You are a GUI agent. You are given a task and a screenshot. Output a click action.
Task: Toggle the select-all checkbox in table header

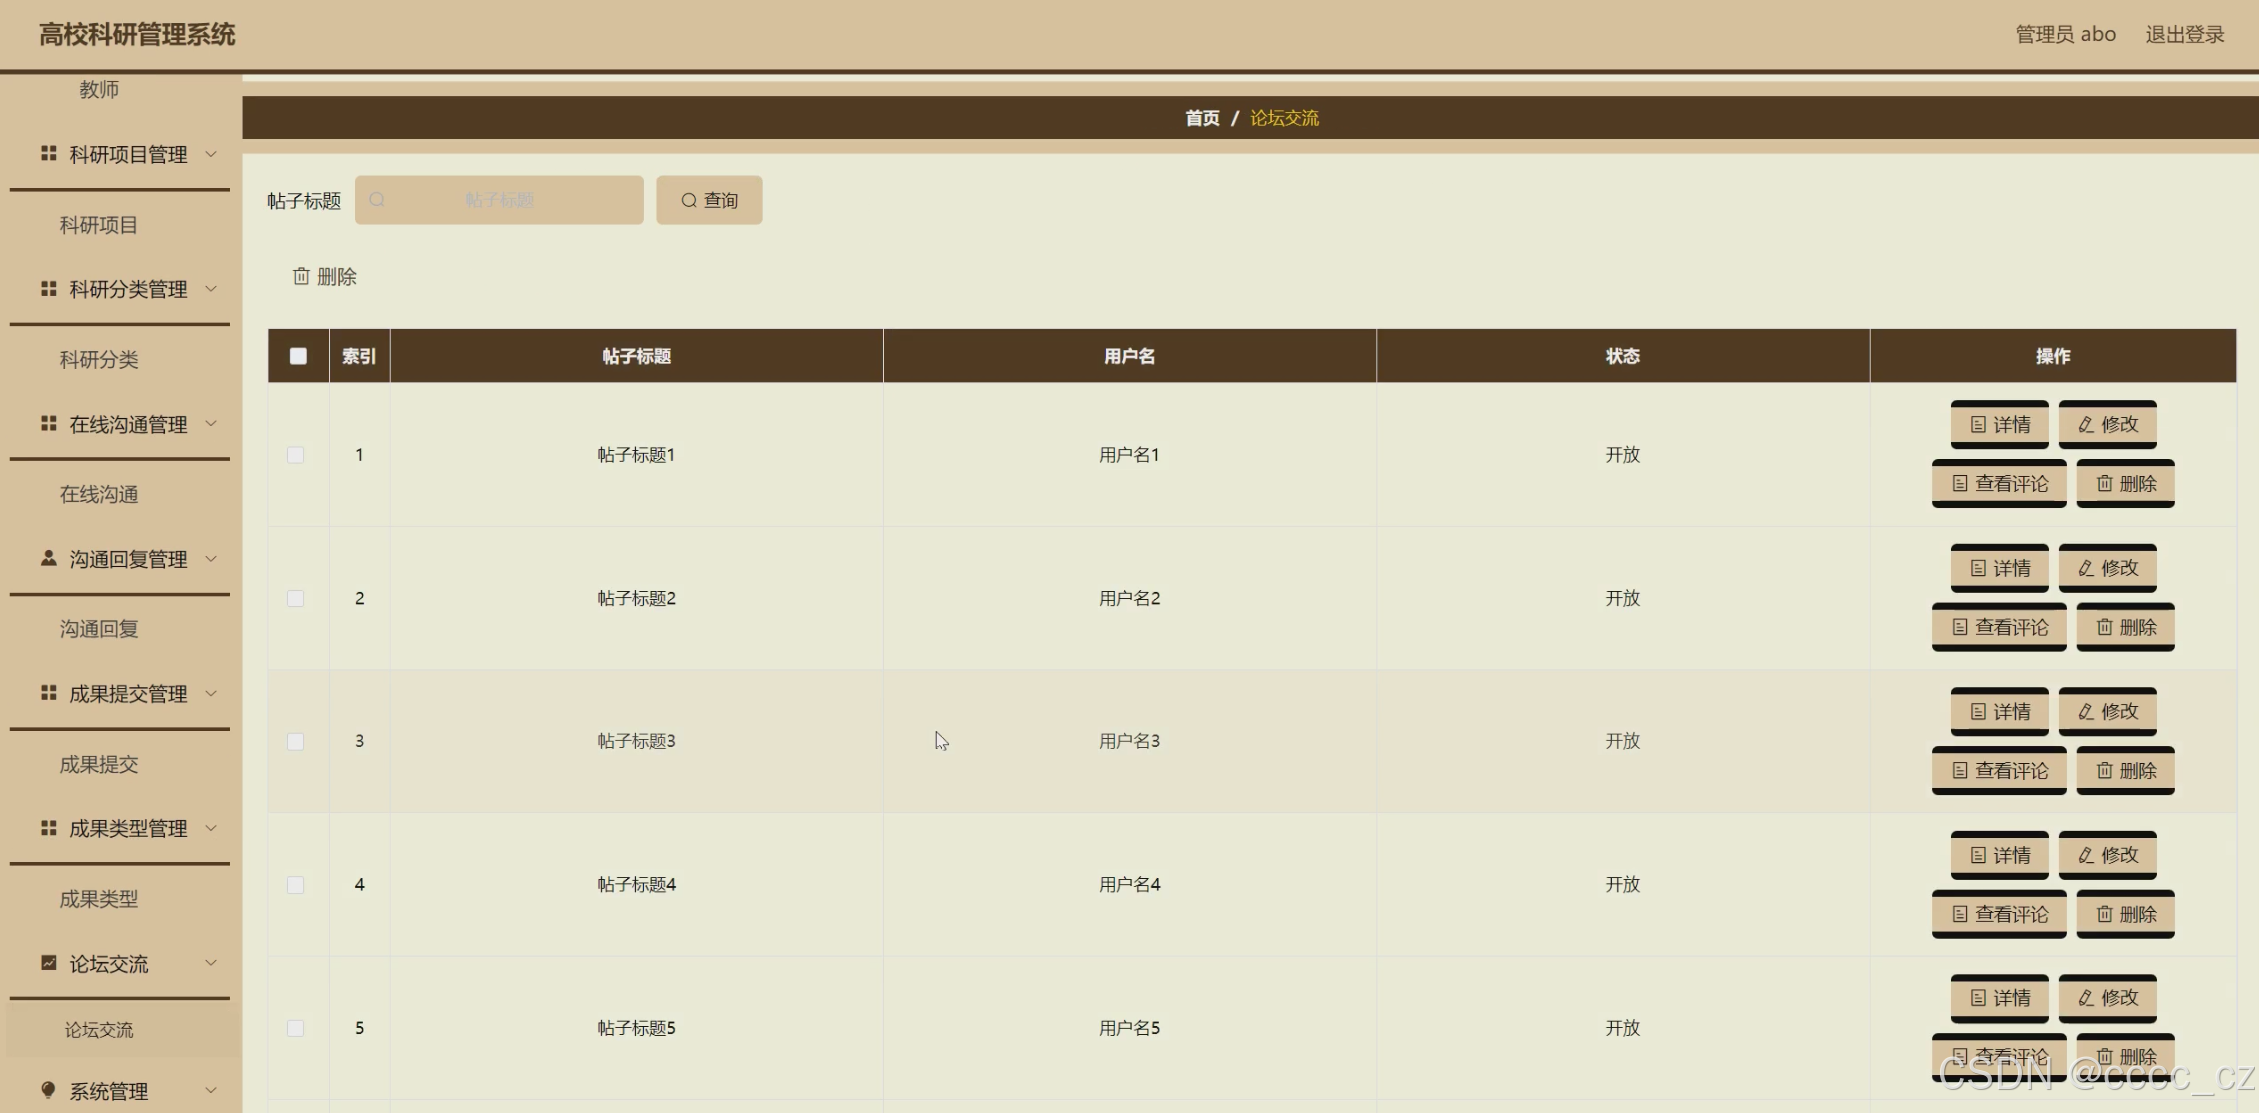click(298, 356)
